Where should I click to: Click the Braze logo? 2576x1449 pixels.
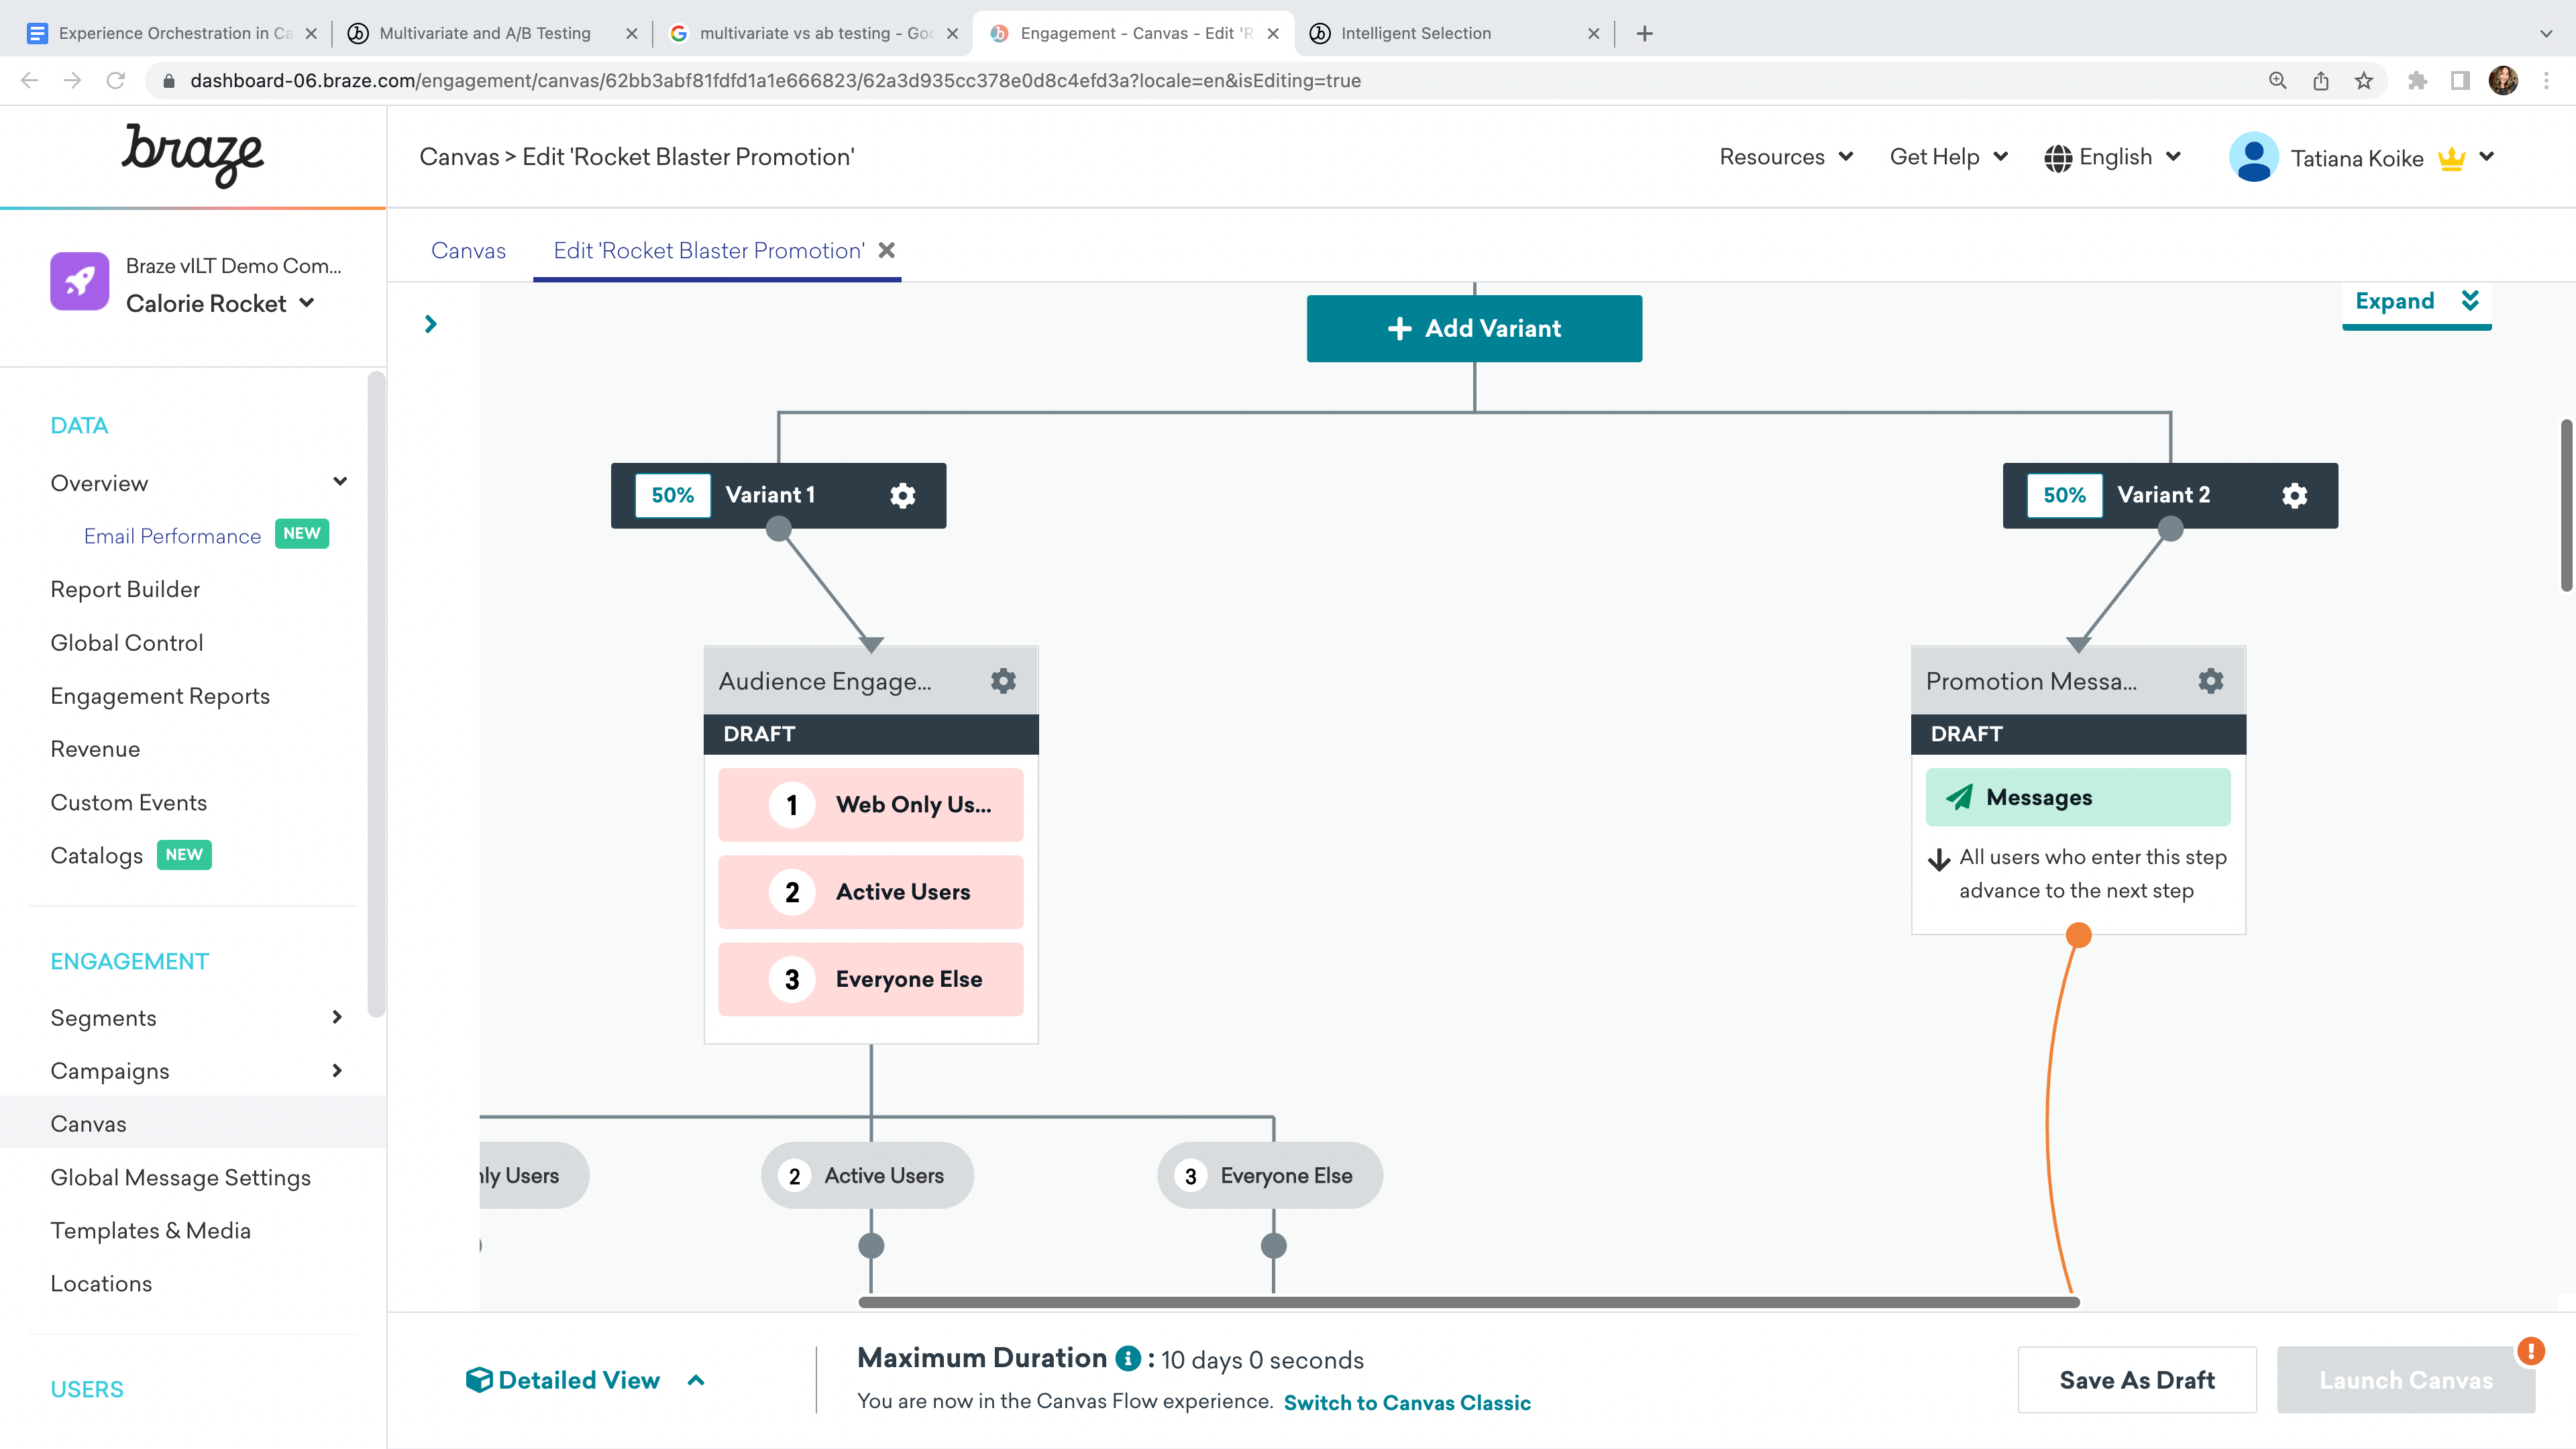pos(192,156)
